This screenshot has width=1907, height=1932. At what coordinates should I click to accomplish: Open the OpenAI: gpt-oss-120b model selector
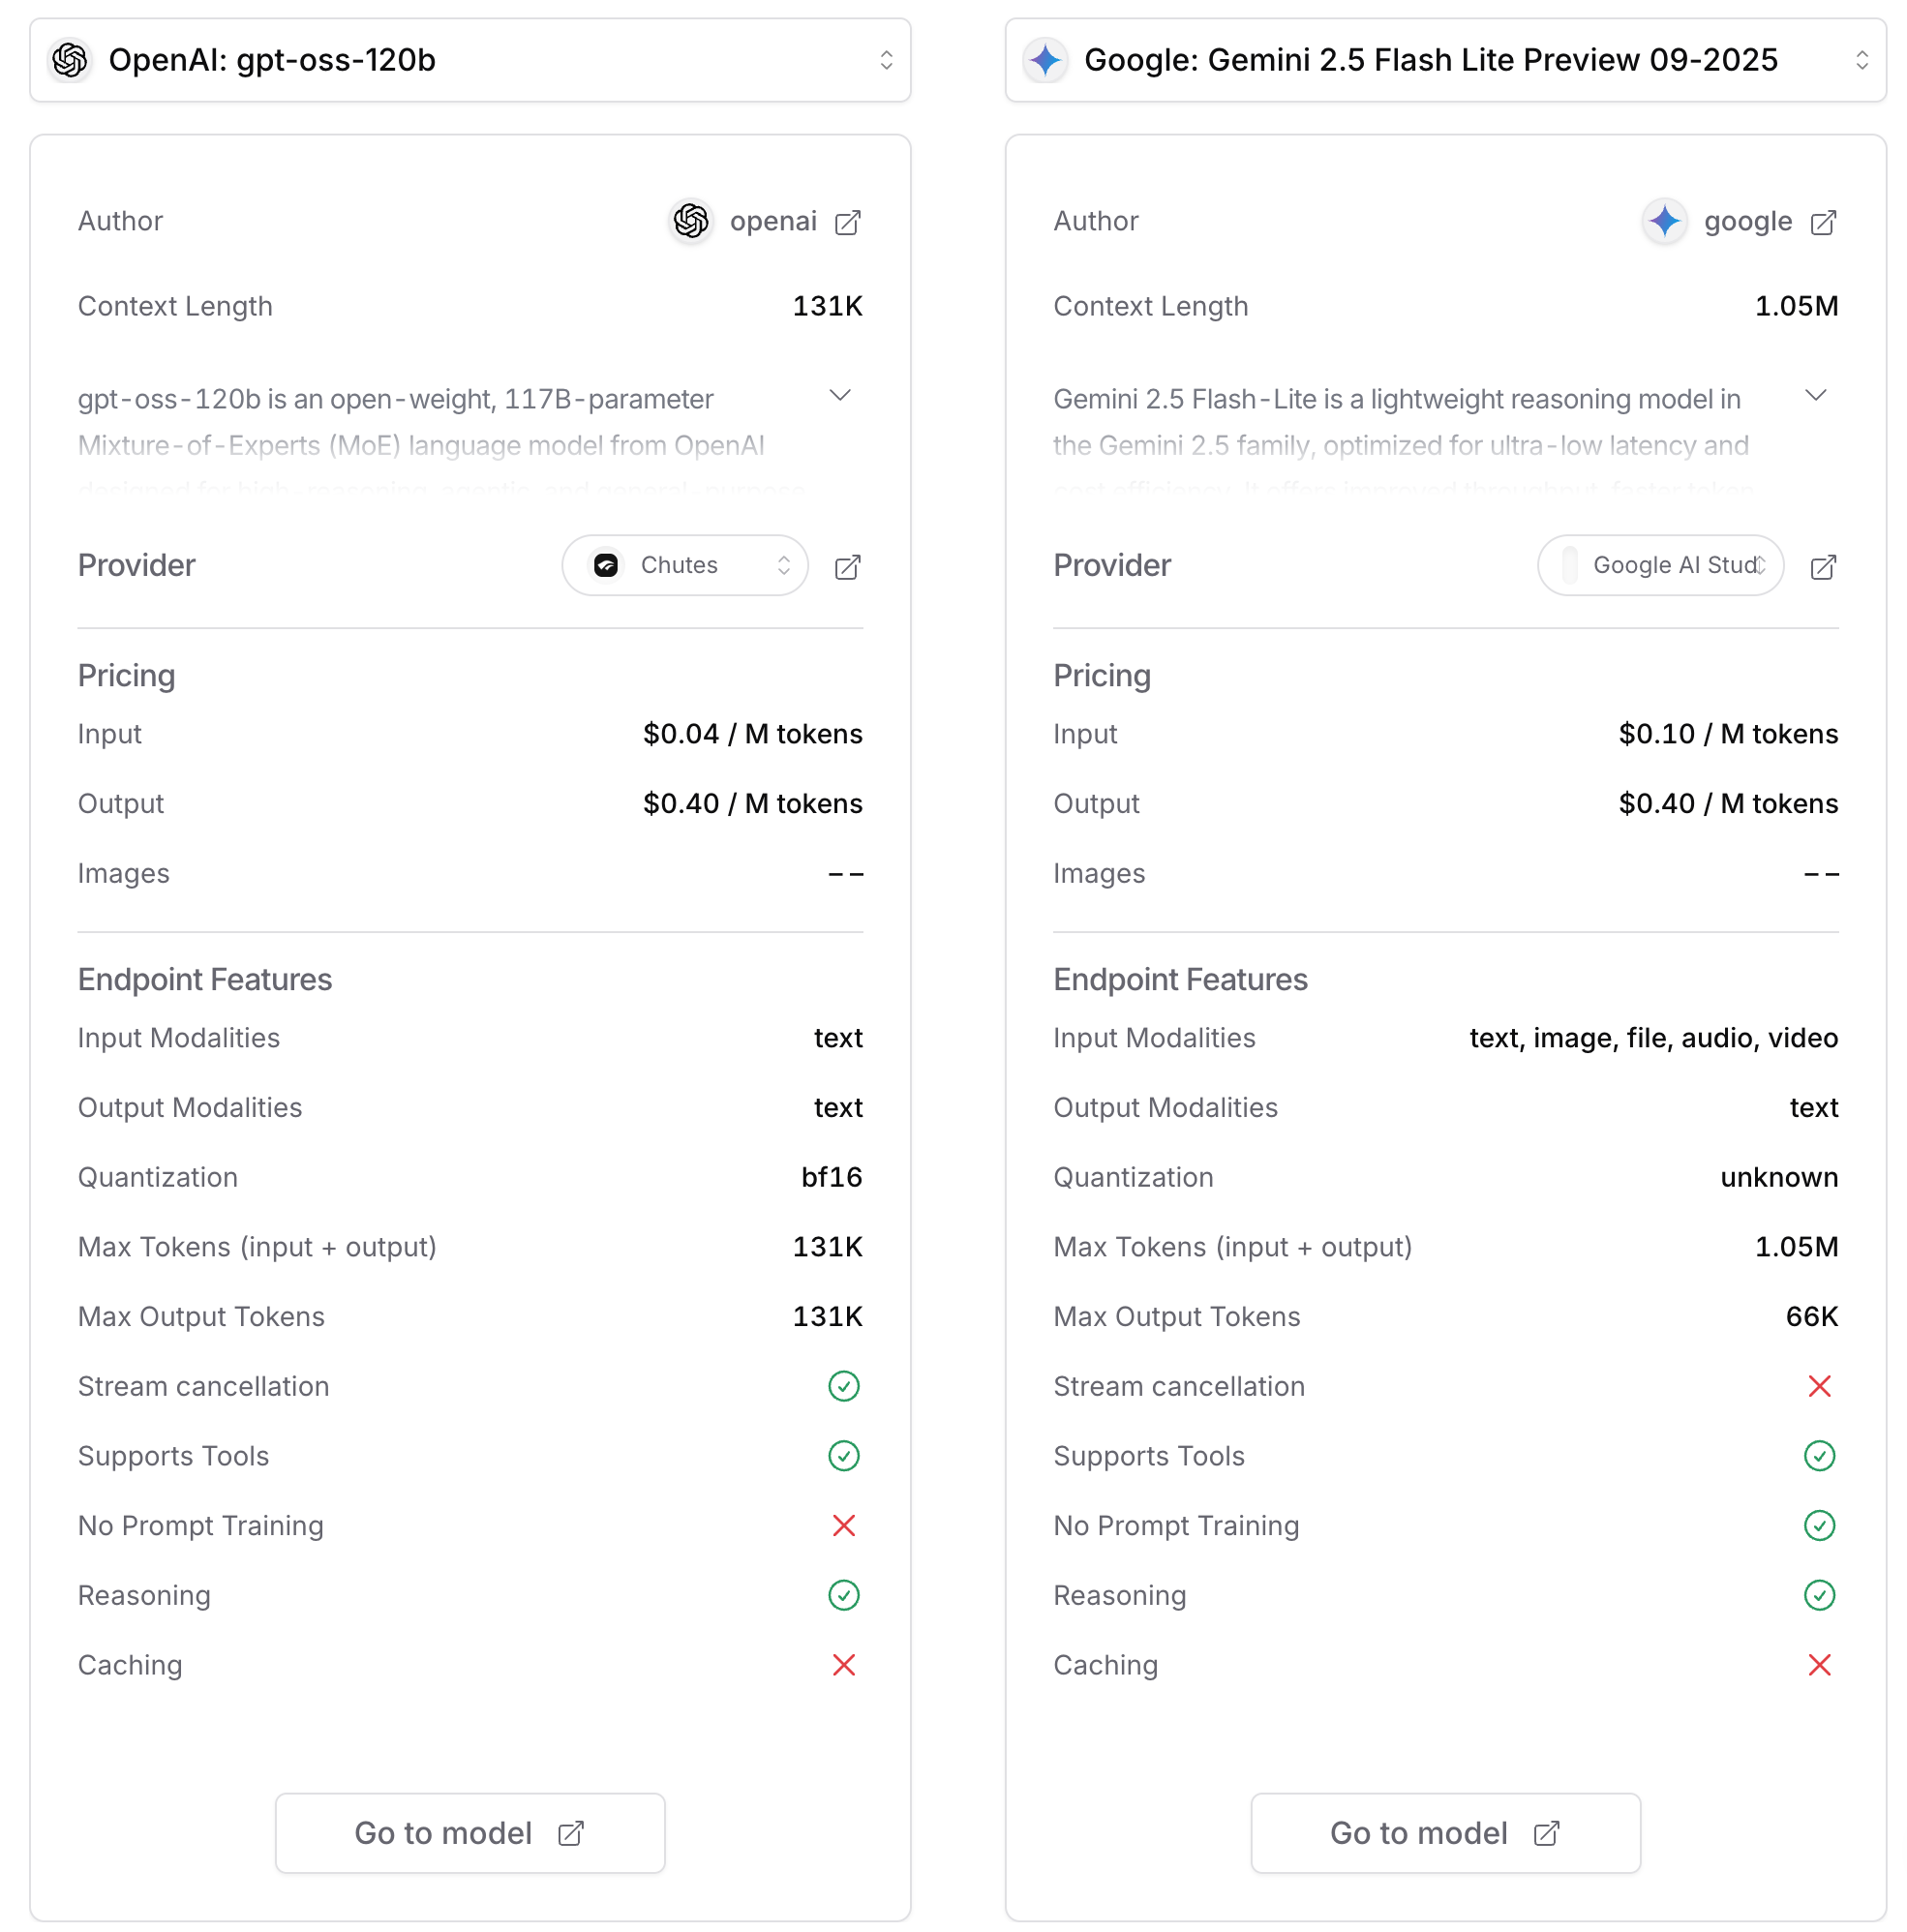point(470,60)
